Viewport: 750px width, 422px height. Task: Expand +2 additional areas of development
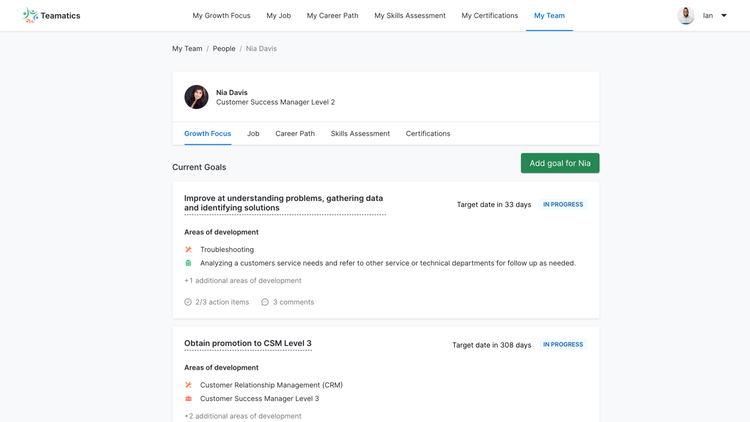tap(243, 416)
